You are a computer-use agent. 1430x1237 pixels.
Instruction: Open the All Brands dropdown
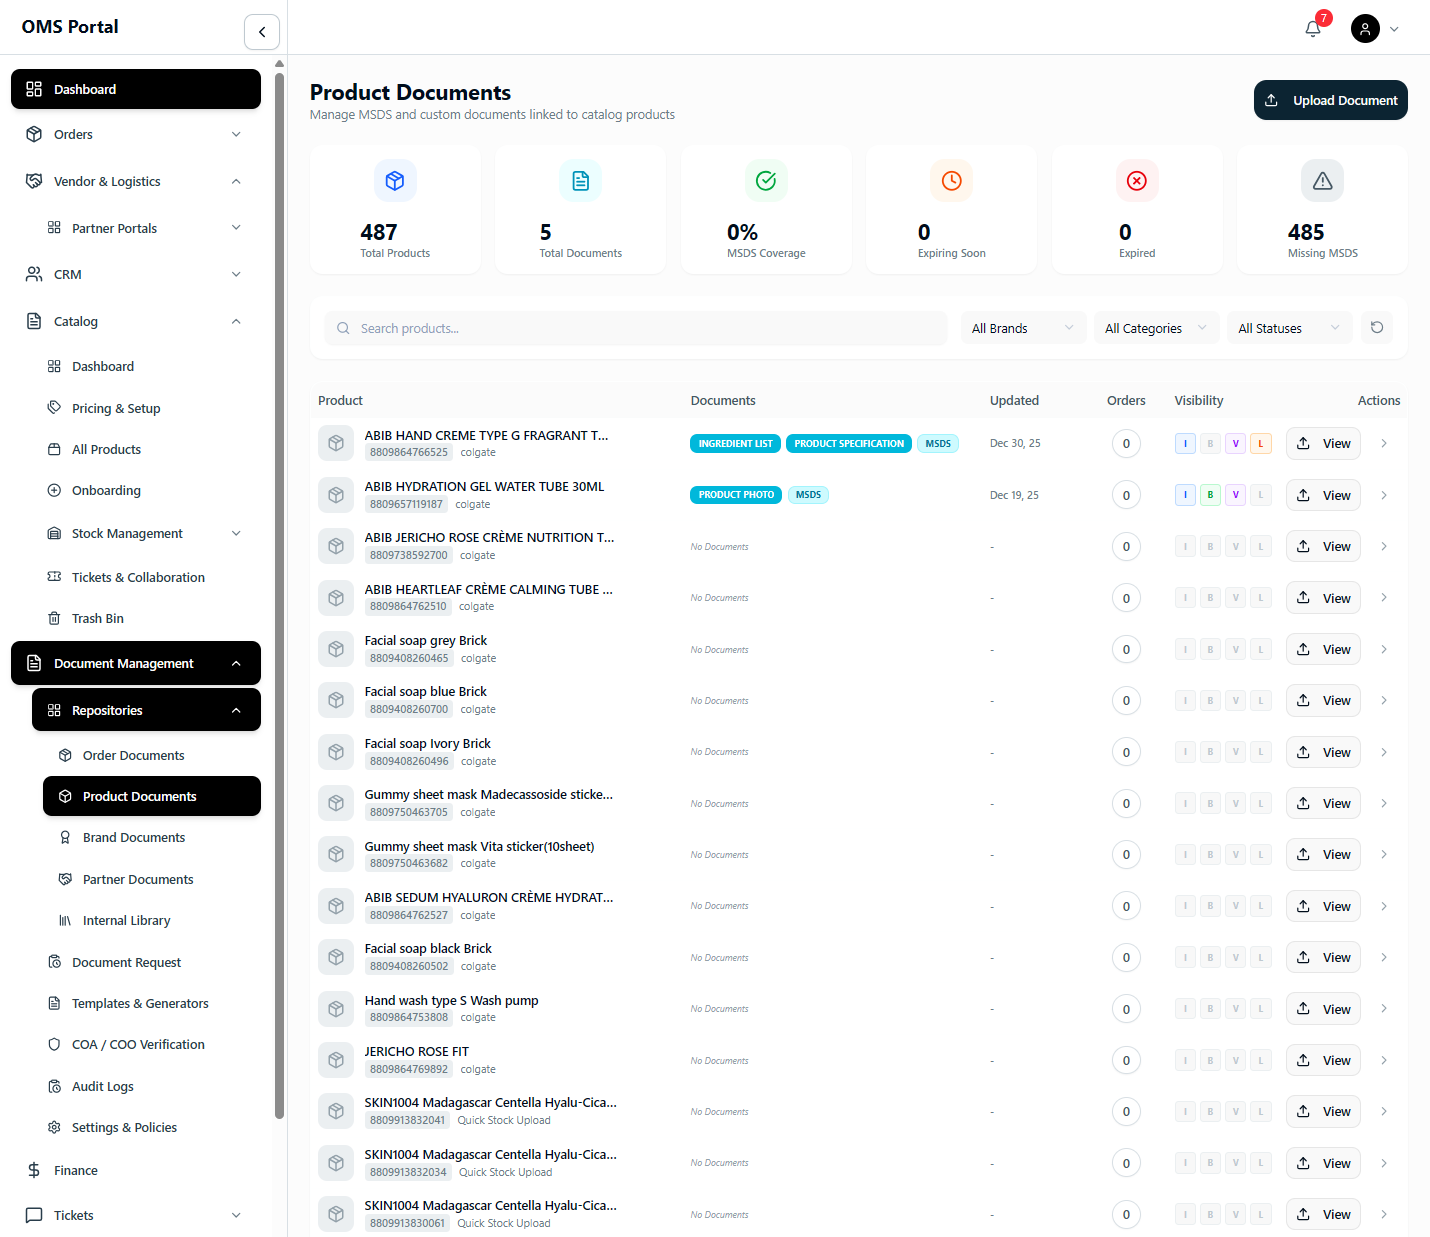point(1023,328)
